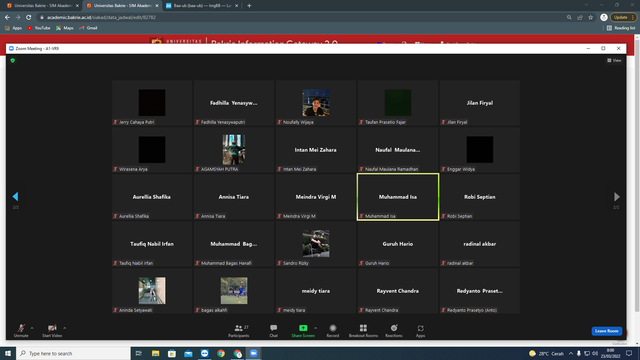Switch to second Universitas Bakrie browser tab
This screenshot has width=640, height=360.
click(x=122, y=6)
